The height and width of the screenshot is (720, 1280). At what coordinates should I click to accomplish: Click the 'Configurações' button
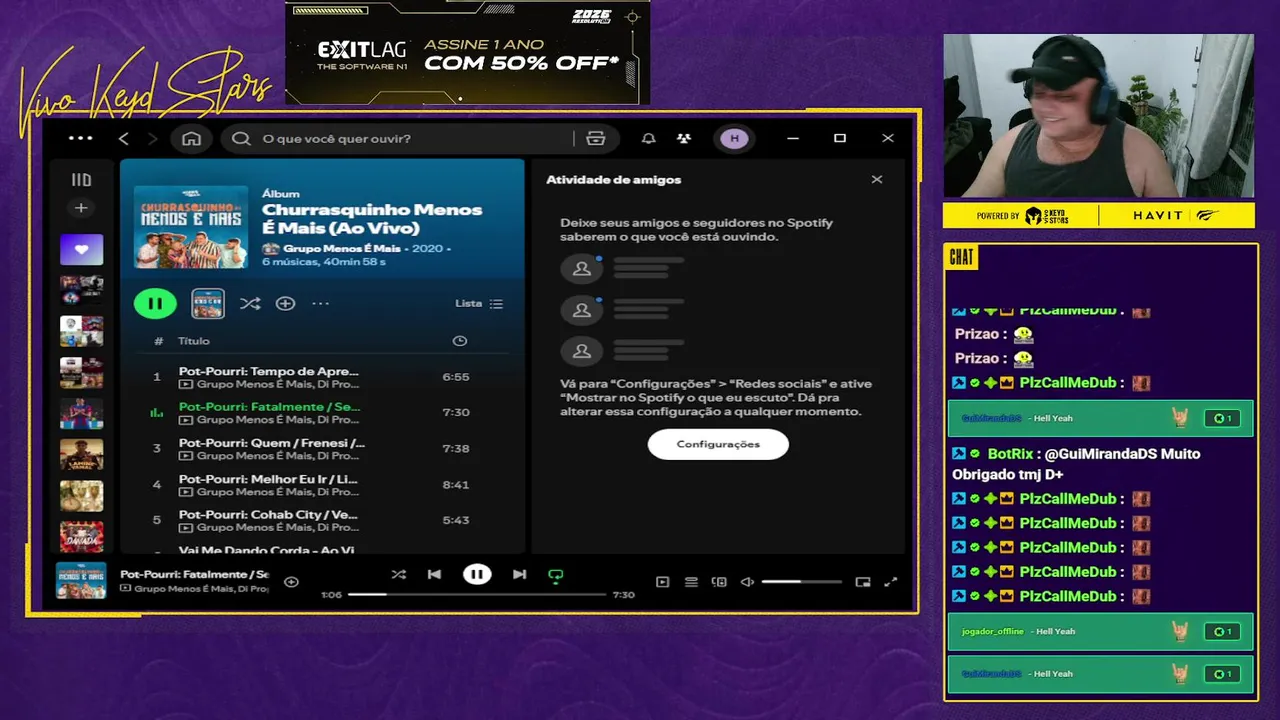coord(718,444)
